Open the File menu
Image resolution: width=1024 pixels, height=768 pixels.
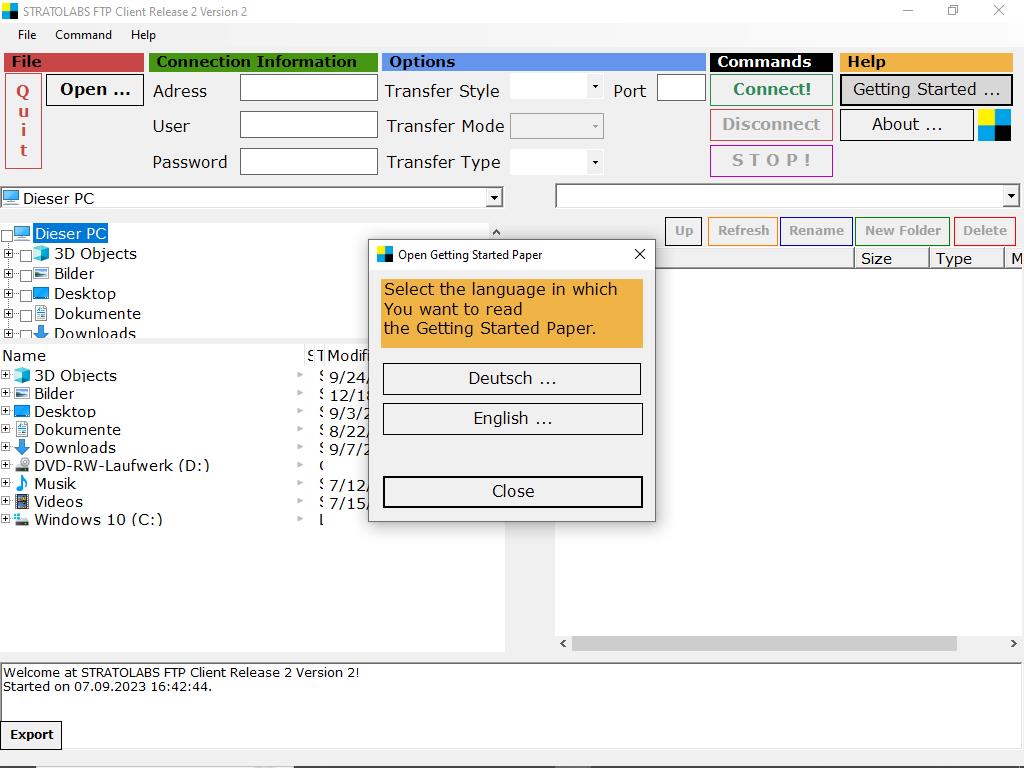27,35
